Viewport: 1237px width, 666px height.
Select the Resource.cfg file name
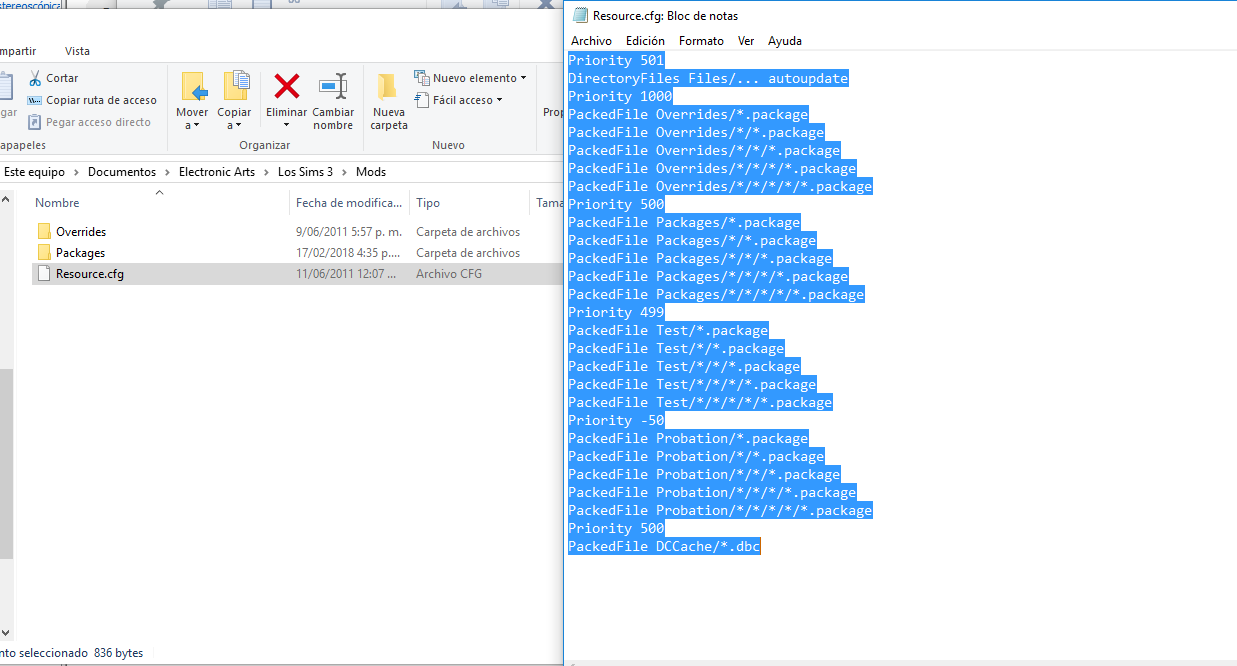(90, 274)
